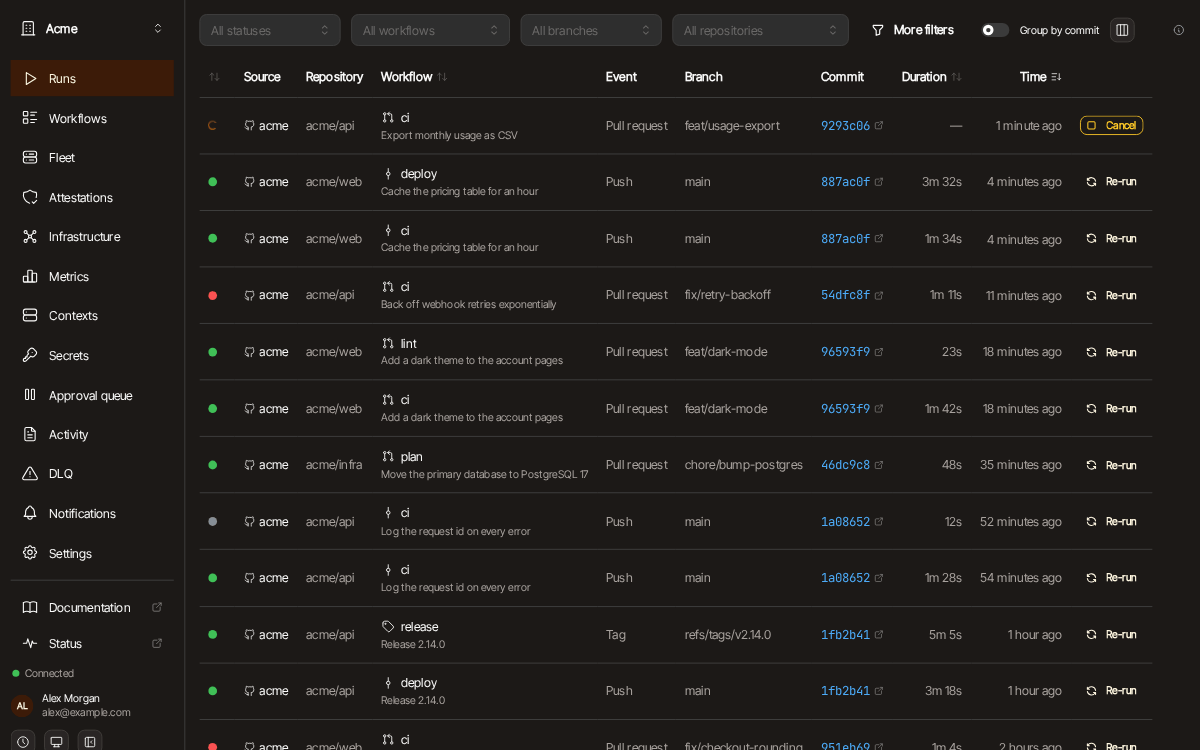Click the '52 minutes ago' time cell
Screen dimensions: 1200x750
(1021, 521)
